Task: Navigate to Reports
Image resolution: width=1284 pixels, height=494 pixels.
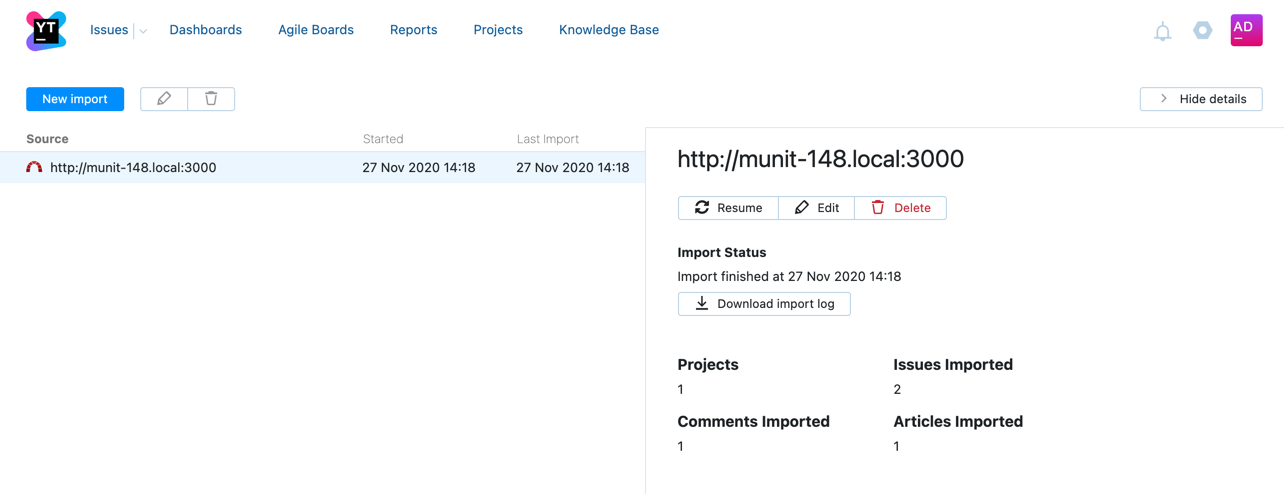Action: click(x=413, y=30)
